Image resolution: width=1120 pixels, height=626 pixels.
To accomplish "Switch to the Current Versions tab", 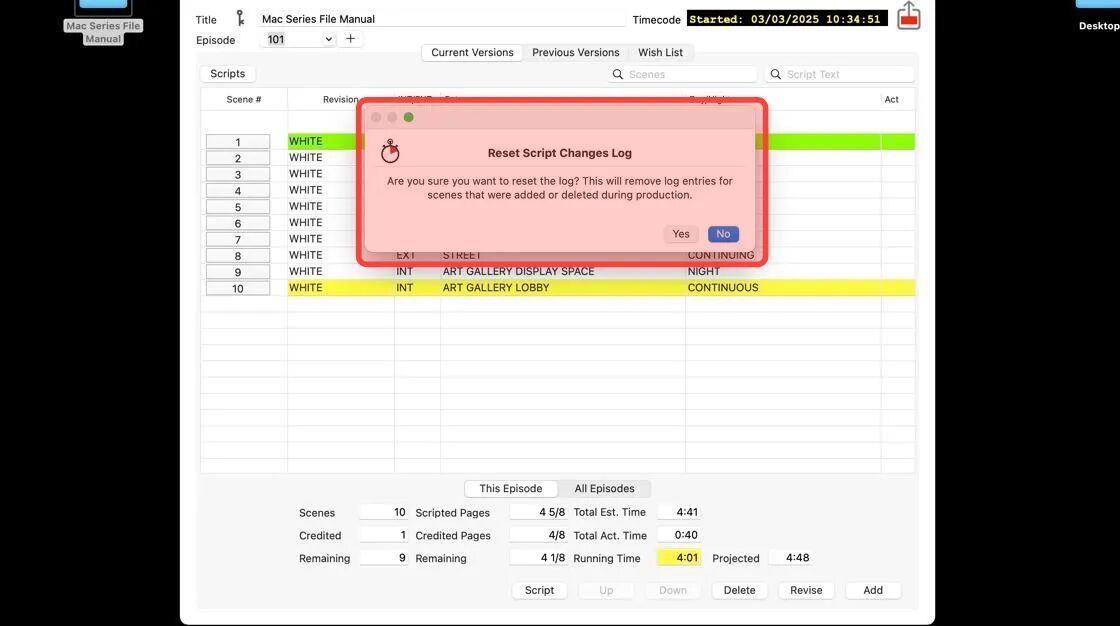I will 472,52.
